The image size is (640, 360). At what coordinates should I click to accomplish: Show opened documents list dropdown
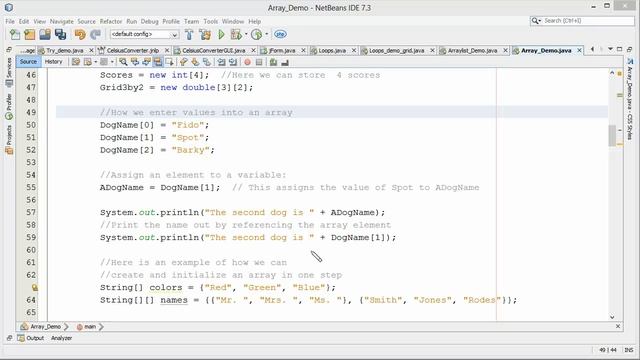point(610,50)
